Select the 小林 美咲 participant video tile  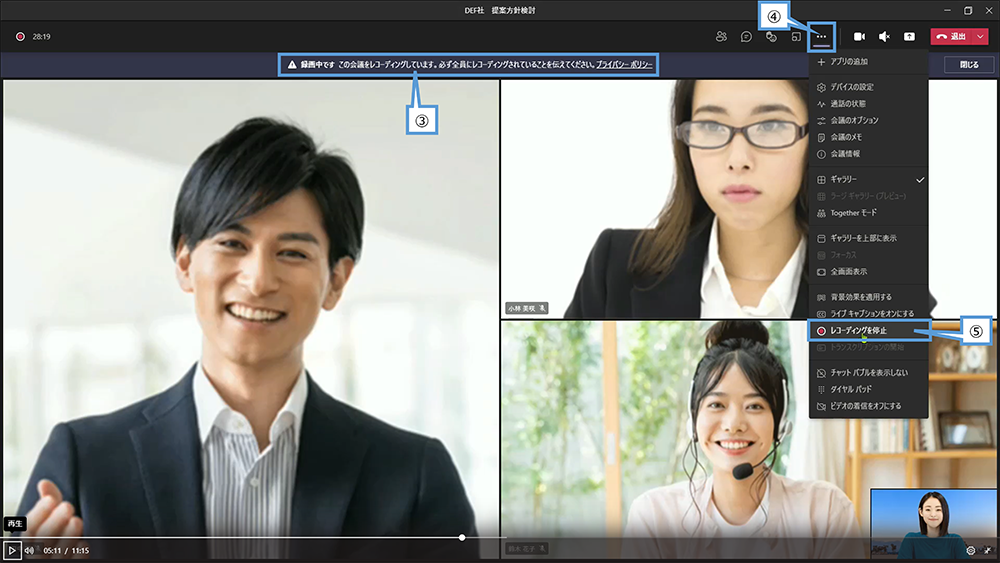tap(654, 198)
